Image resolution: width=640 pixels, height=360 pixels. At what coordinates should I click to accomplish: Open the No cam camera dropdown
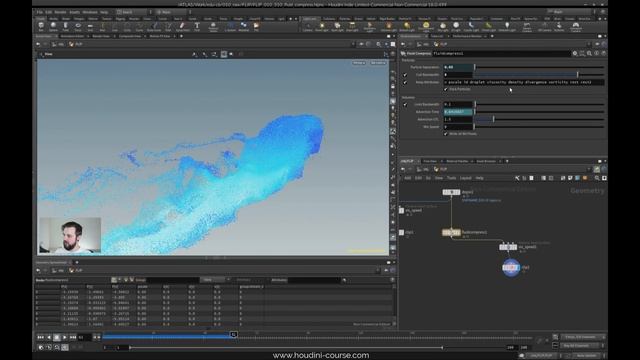coord(378,63)
